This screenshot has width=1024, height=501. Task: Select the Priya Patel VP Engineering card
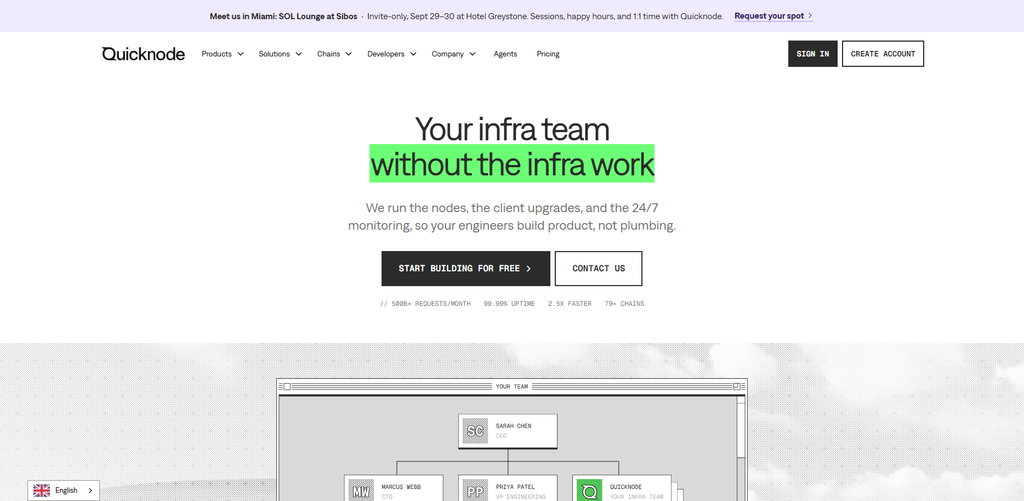point(508,488)
